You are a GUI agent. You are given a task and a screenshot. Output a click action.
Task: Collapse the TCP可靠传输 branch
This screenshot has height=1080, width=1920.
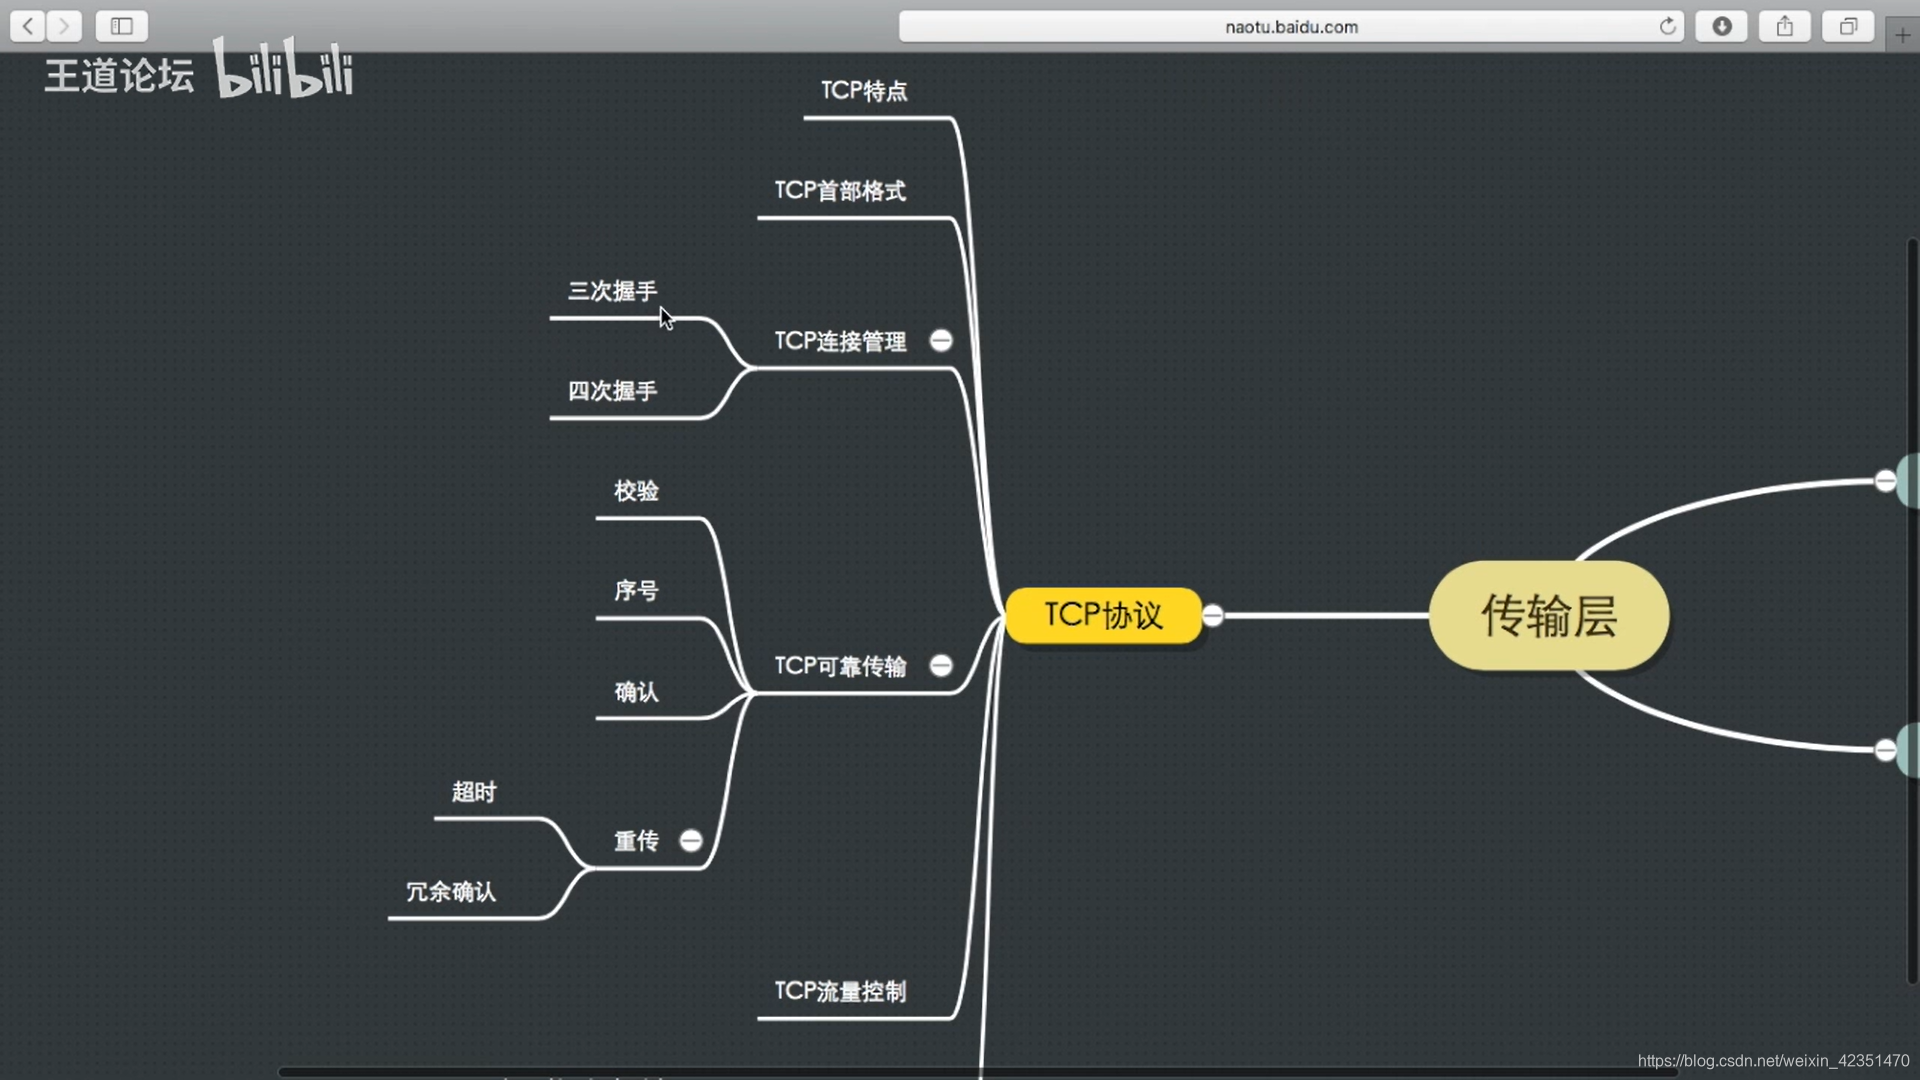click(x=941, y=666)
